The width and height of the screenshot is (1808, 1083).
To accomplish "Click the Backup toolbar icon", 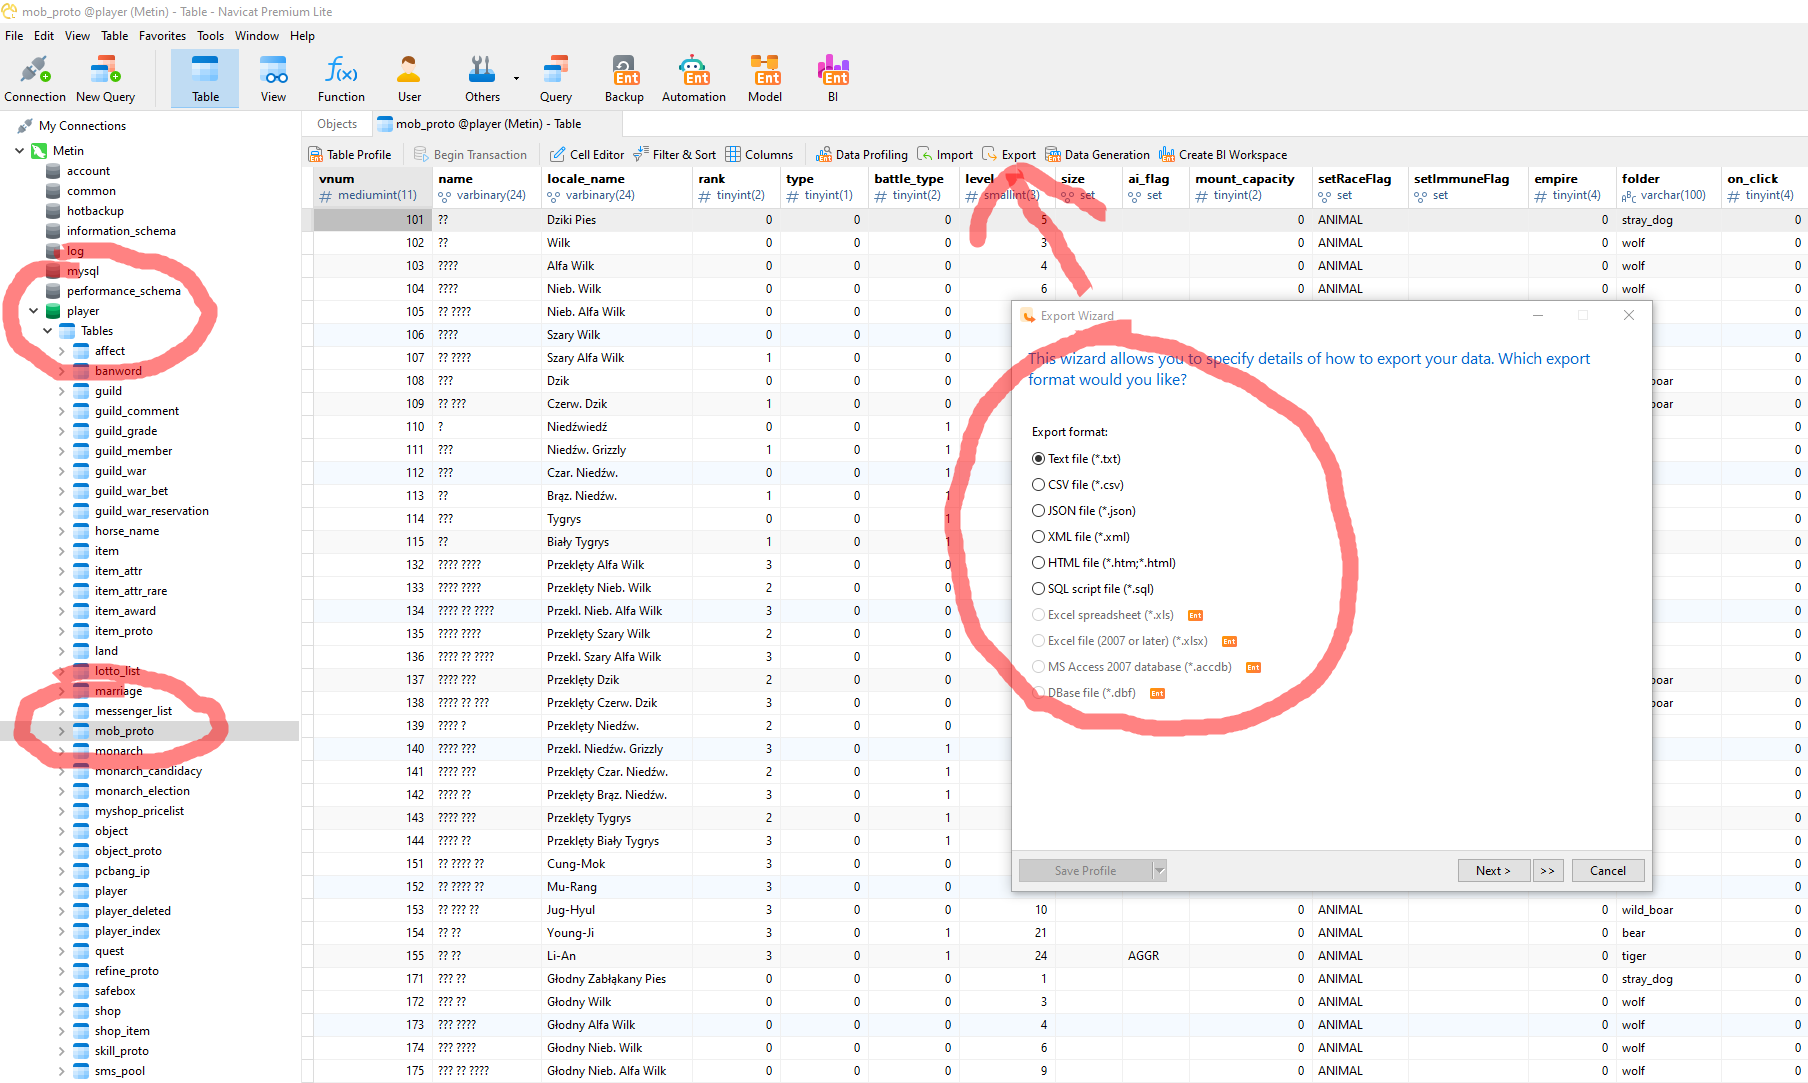I will point(624,79).
